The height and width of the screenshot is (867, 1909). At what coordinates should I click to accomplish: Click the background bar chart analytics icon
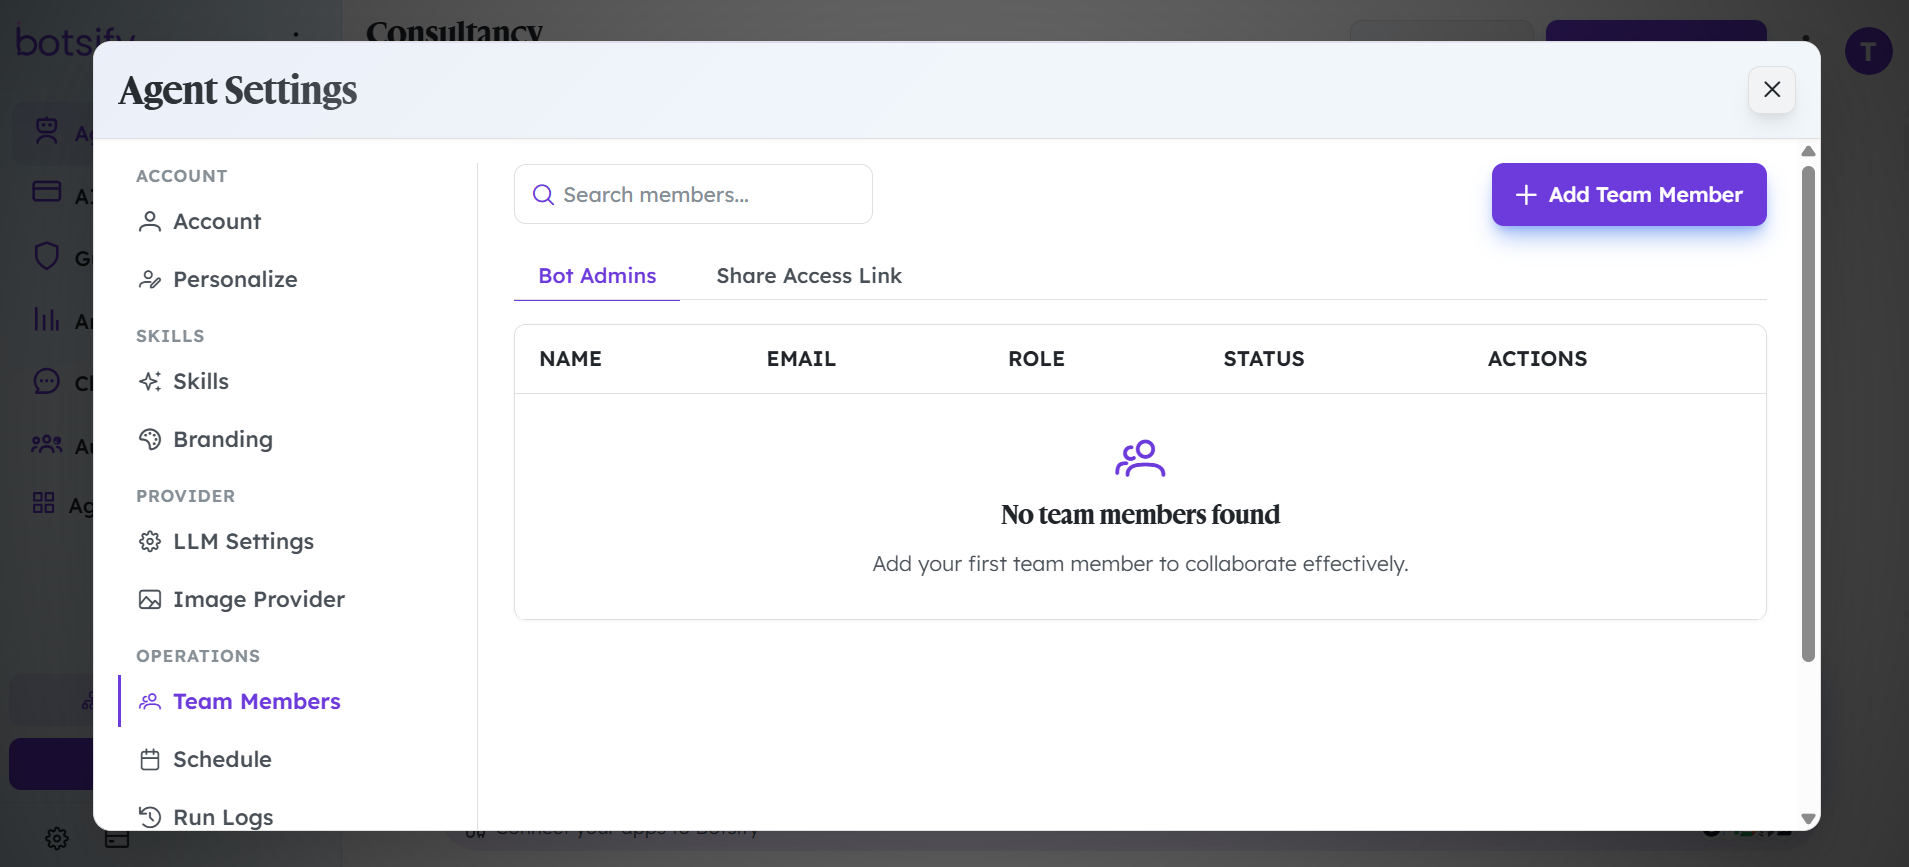47,319
